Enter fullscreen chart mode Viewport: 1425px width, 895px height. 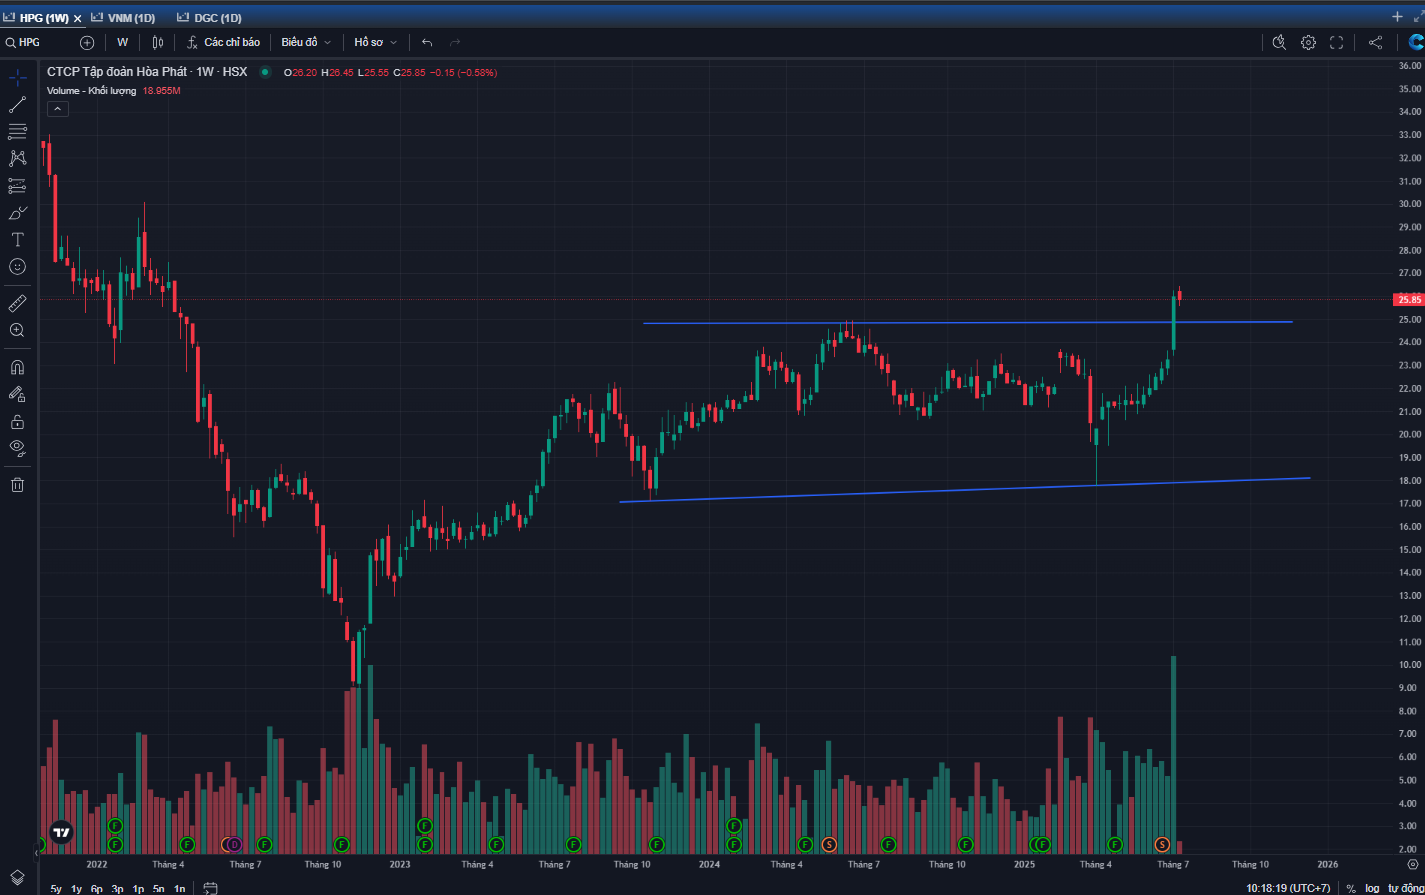(x=1336, y=42)
